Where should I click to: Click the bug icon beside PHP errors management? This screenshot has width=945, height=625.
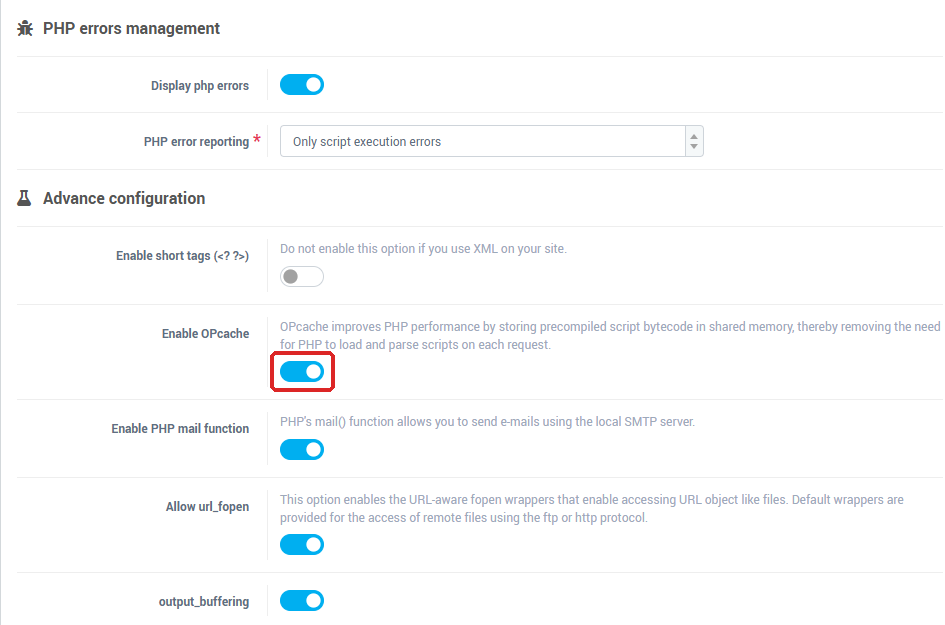(x=25, y=28)
